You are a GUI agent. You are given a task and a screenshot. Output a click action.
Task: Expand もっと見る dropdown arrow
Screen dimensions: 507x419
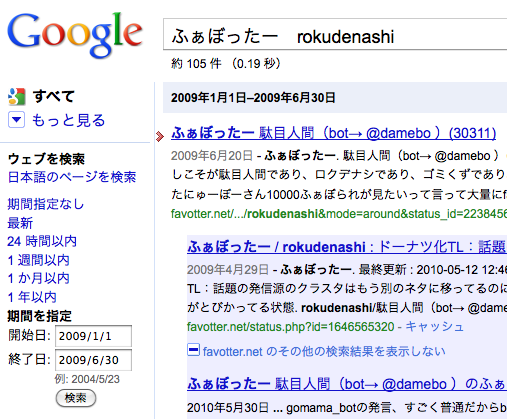pyautogui.click(x=16, y=120)
